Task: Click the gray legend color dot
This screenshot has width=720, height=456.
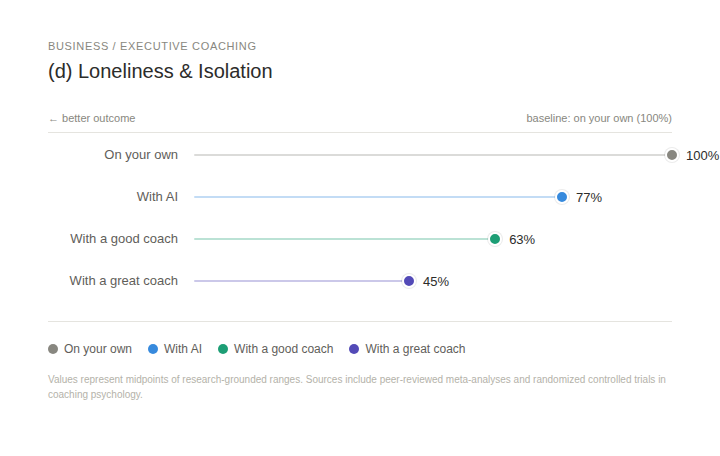Action: click(x=53, y=349)
